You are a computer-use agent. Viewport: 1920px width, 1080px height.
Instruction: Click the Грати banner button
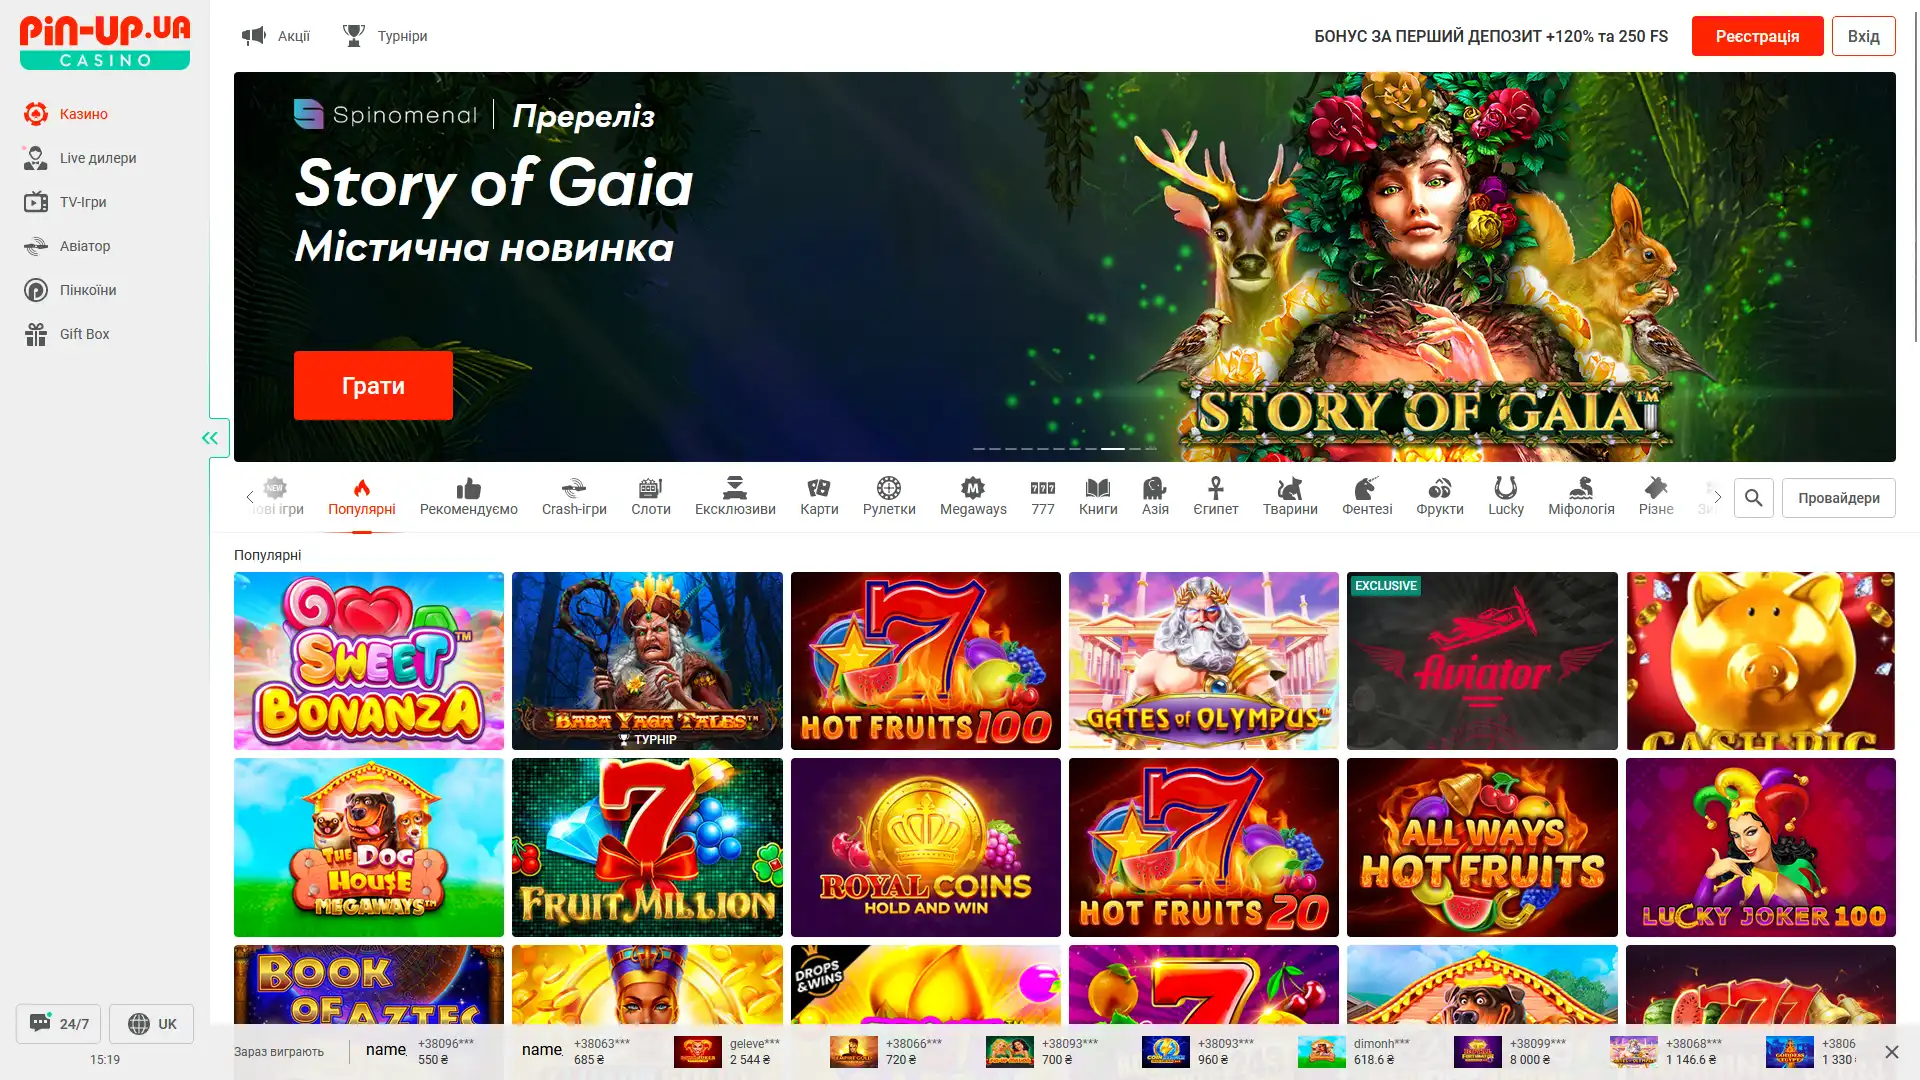(x=373, y=386)
